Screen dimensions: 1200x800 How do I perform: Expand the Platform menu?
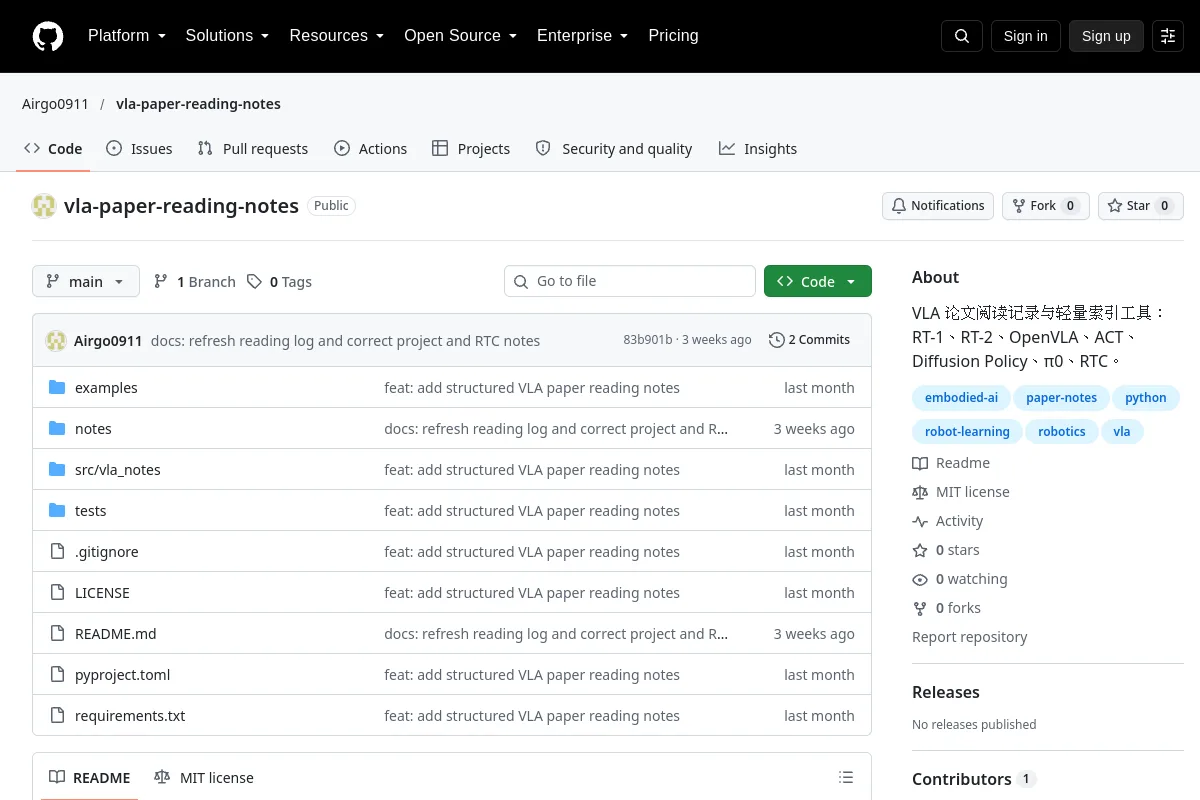126,36
